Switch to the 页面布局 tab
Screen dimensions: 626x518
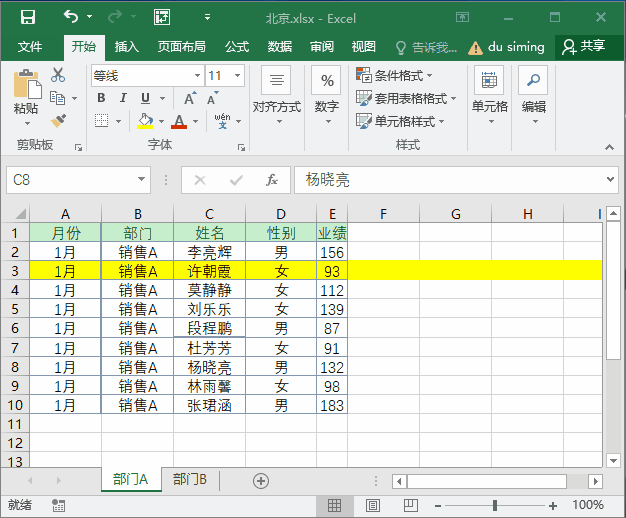click(x=182, y=47)
